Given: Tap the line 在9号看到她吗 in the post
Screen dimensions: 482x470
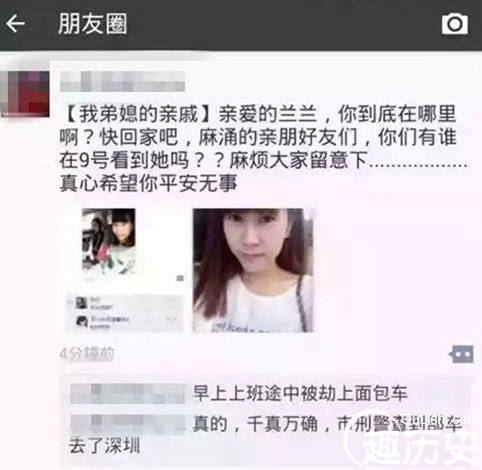Looking at the screenshot, I should [x=124, y=160].
